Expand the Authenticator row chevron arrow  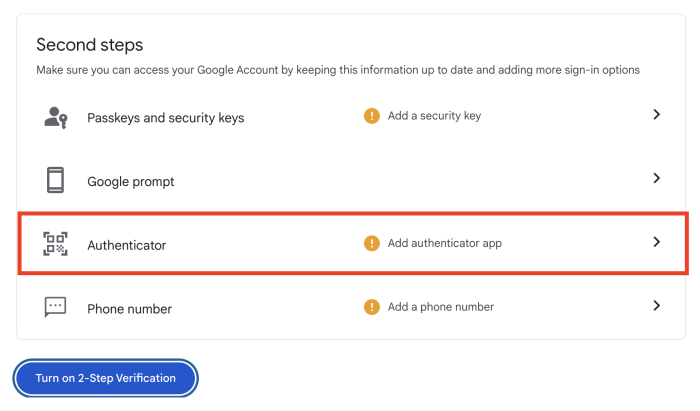[x=657, y=242]
